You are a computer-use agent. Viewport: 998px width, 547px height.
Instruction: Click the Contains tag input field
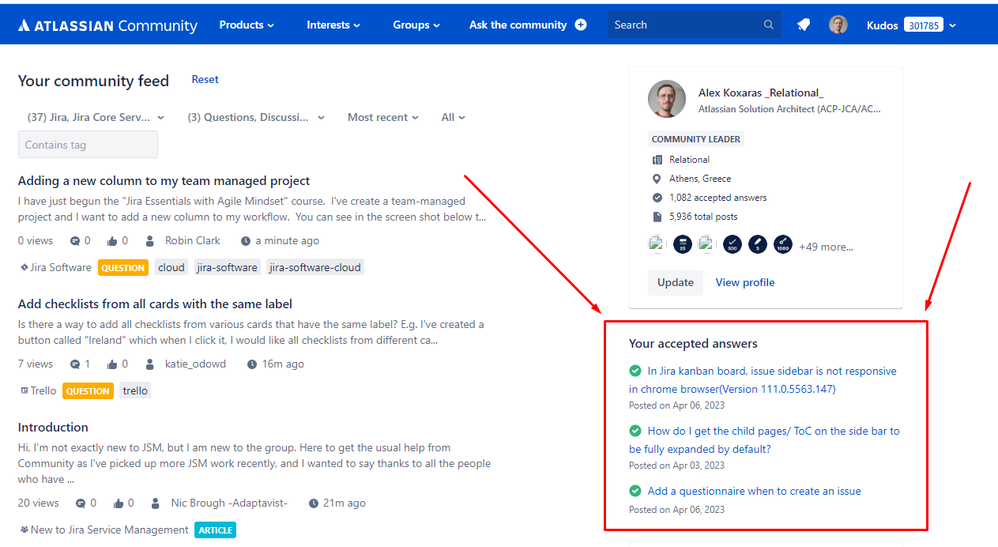[x=88, y=145]
